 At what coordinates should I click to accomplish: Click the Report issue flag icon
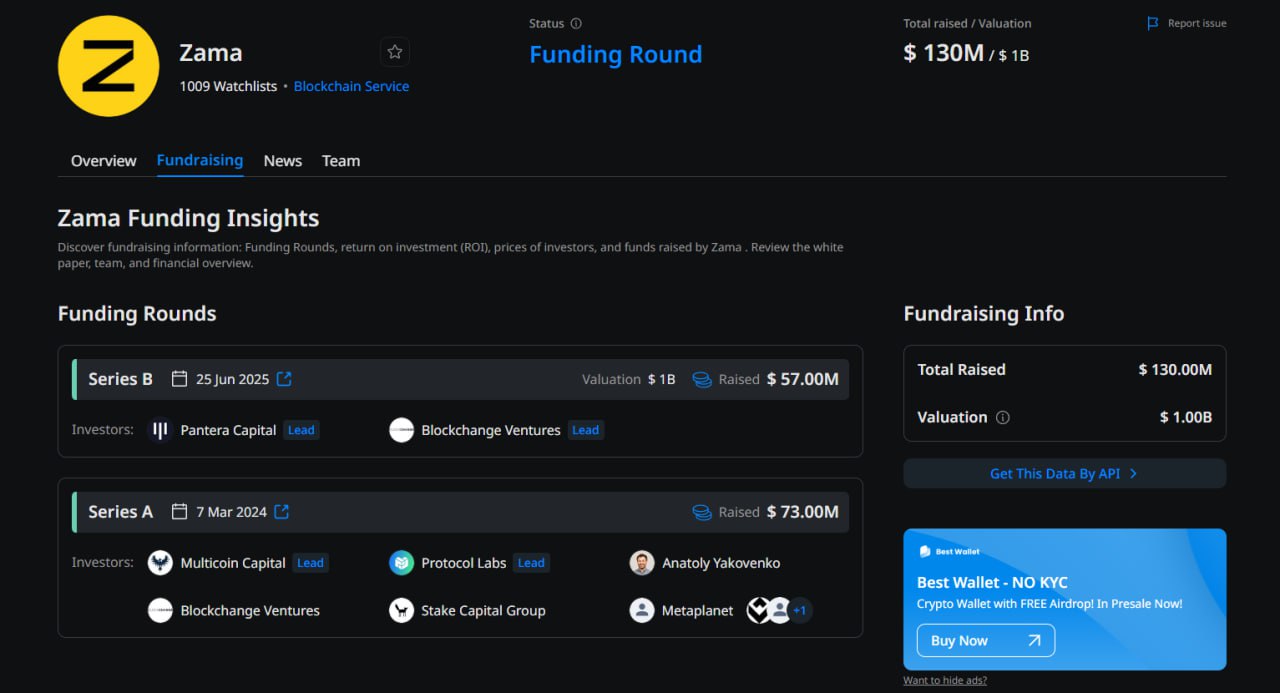click(1153, 23)
